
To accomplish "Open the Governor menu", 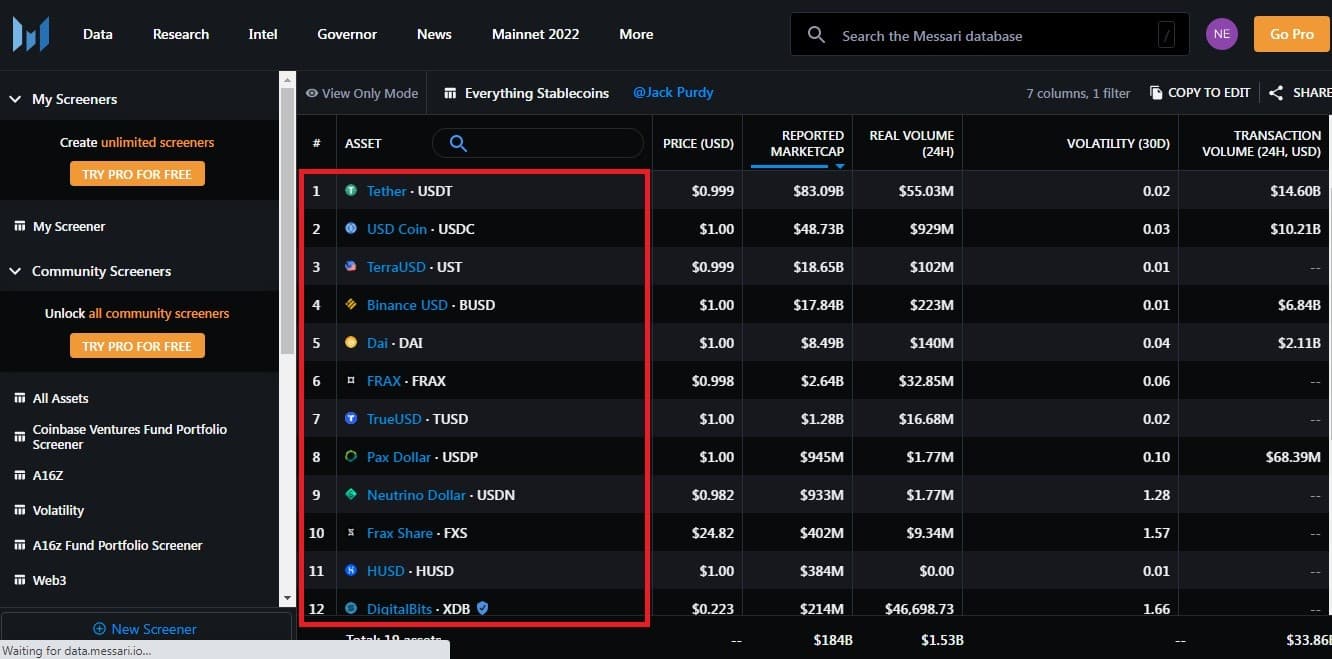I will pos(347,34).
